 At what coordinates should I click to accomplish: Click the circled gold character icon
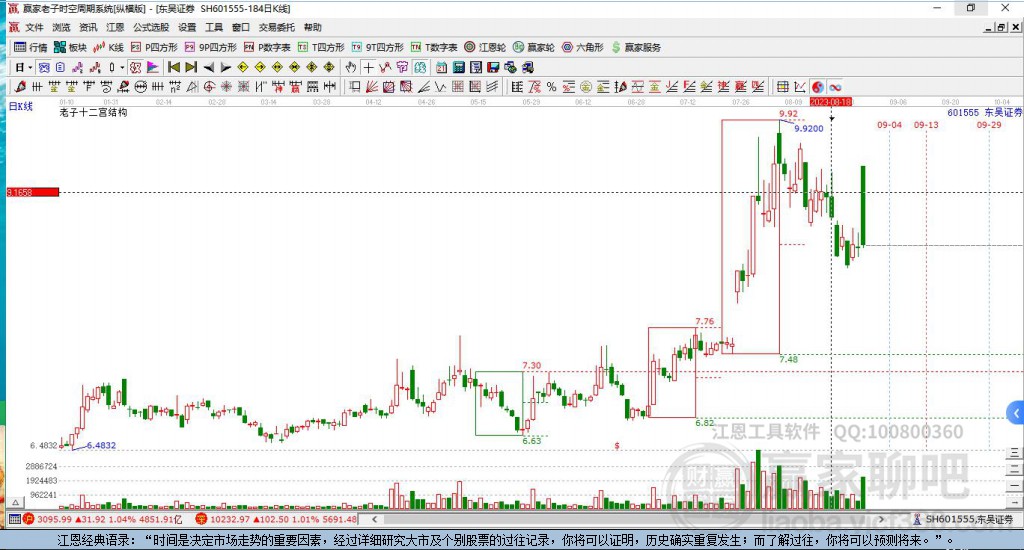586,87
